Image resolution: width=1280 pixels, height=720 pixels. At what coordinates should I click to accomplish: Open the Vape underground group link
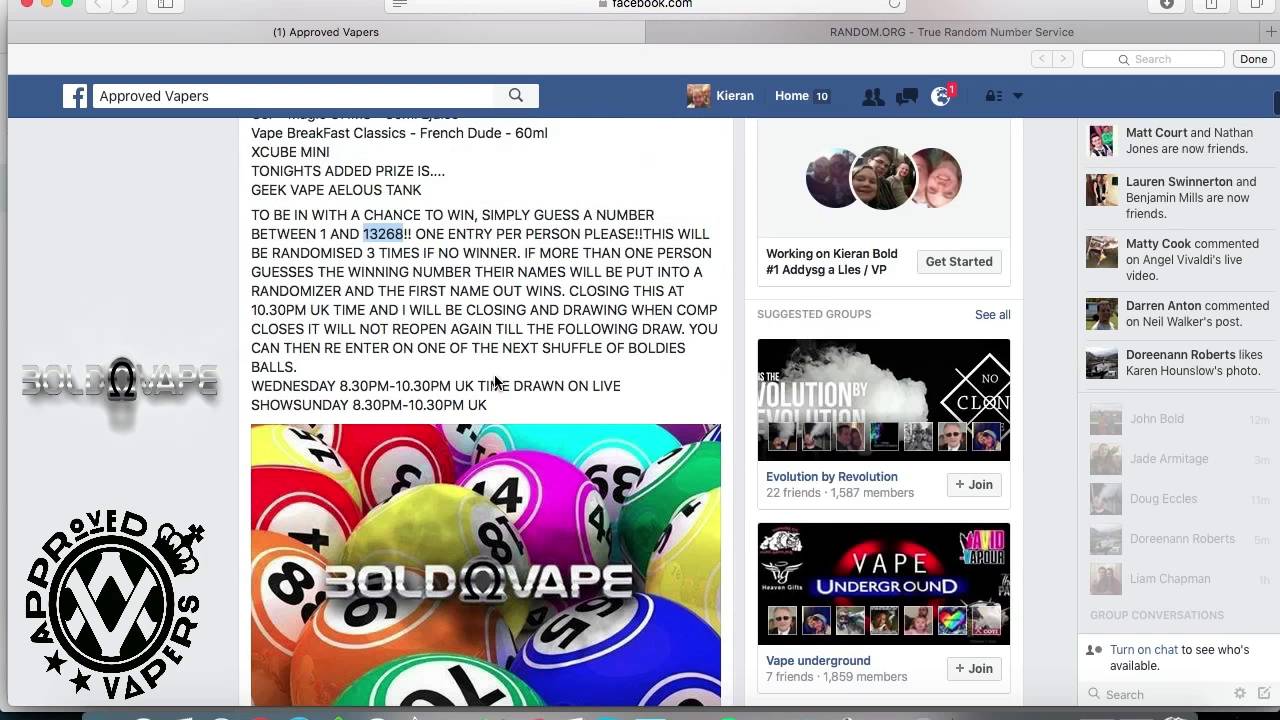818,661
